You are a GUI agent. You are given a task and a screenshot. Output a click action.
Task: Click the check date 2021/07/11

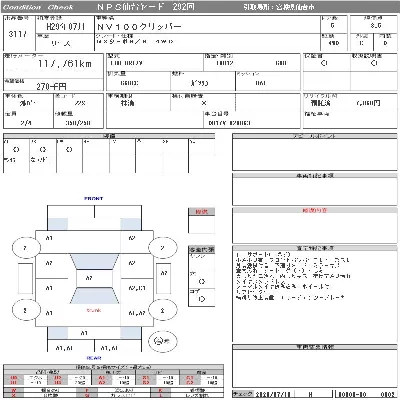[x=273, y=394]
